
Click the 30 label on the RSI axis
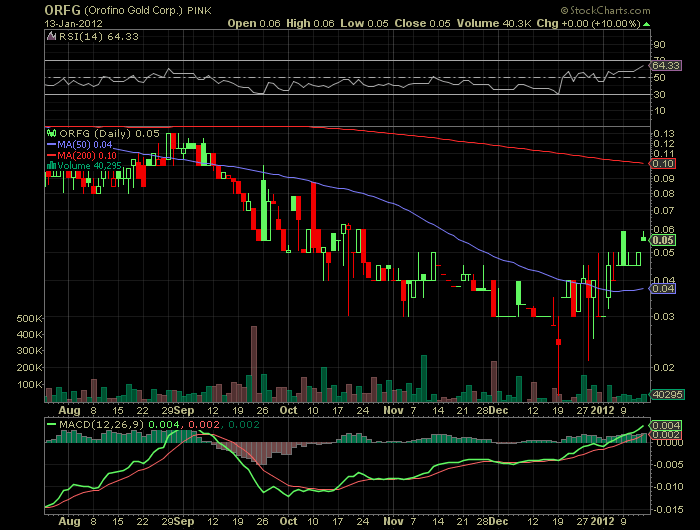point(659,94)
